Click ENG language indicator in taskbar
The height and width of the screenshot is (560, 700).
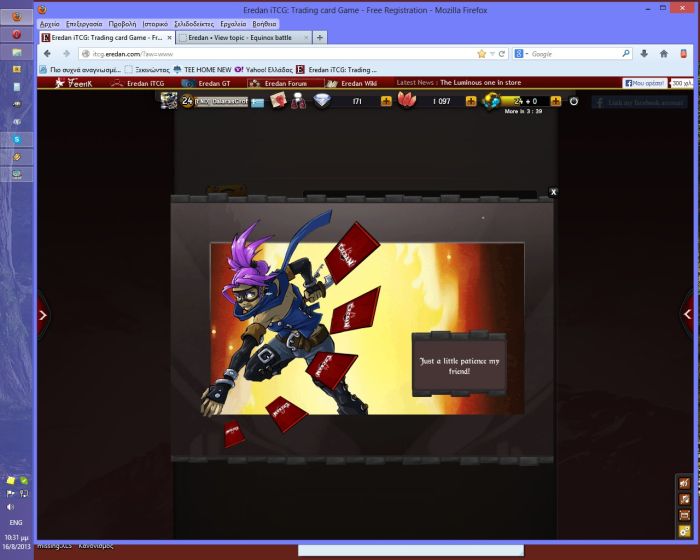tap(16, 522)
